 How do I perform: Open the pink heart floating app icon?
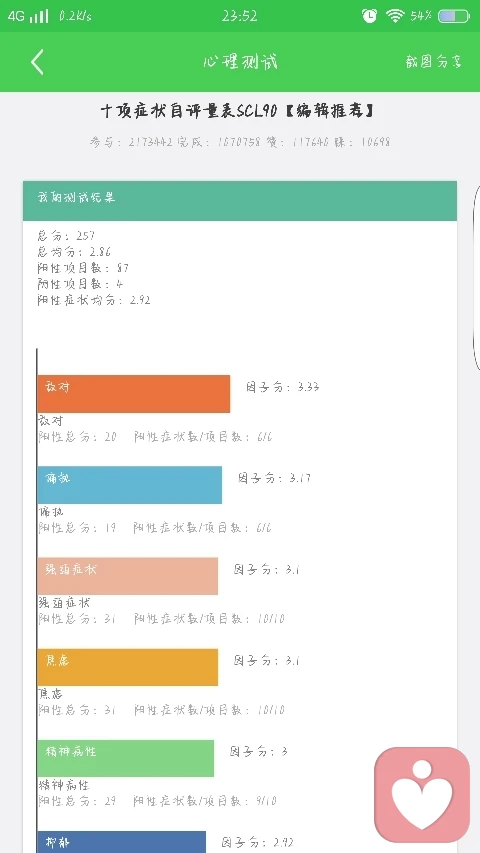(422, 795)
